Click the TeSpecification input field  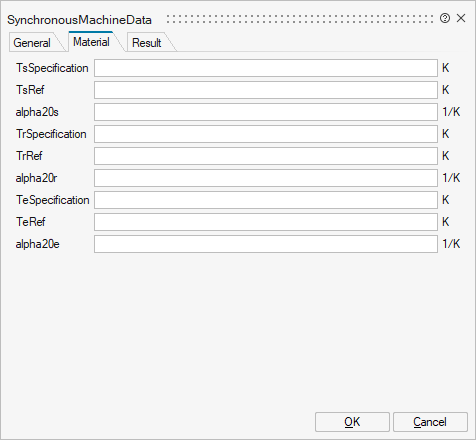click(x=266, y=200)
